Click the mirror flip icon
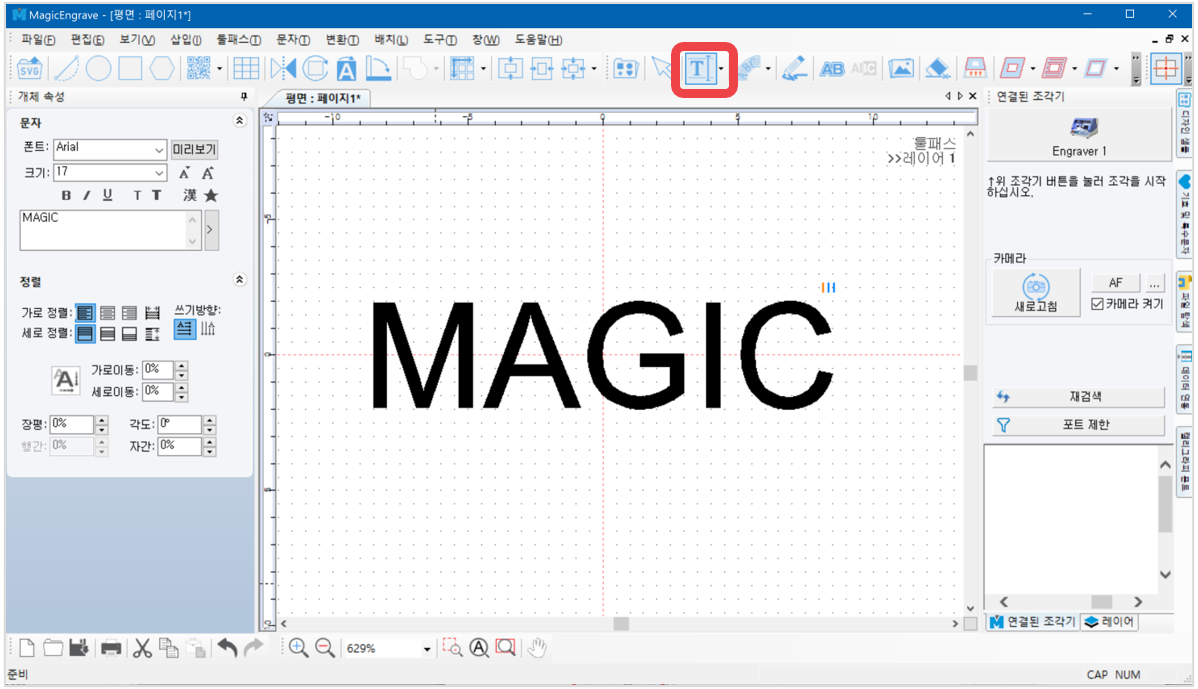The width and height of the screenshot is (1198, 689). pyautogui.click(x=283, y=69)
